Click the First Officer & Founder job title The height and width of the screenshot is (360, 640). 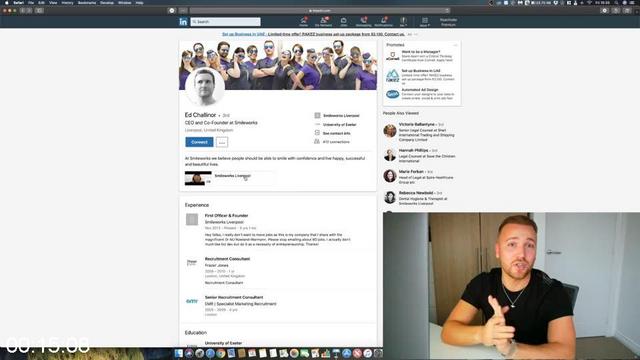227,216
